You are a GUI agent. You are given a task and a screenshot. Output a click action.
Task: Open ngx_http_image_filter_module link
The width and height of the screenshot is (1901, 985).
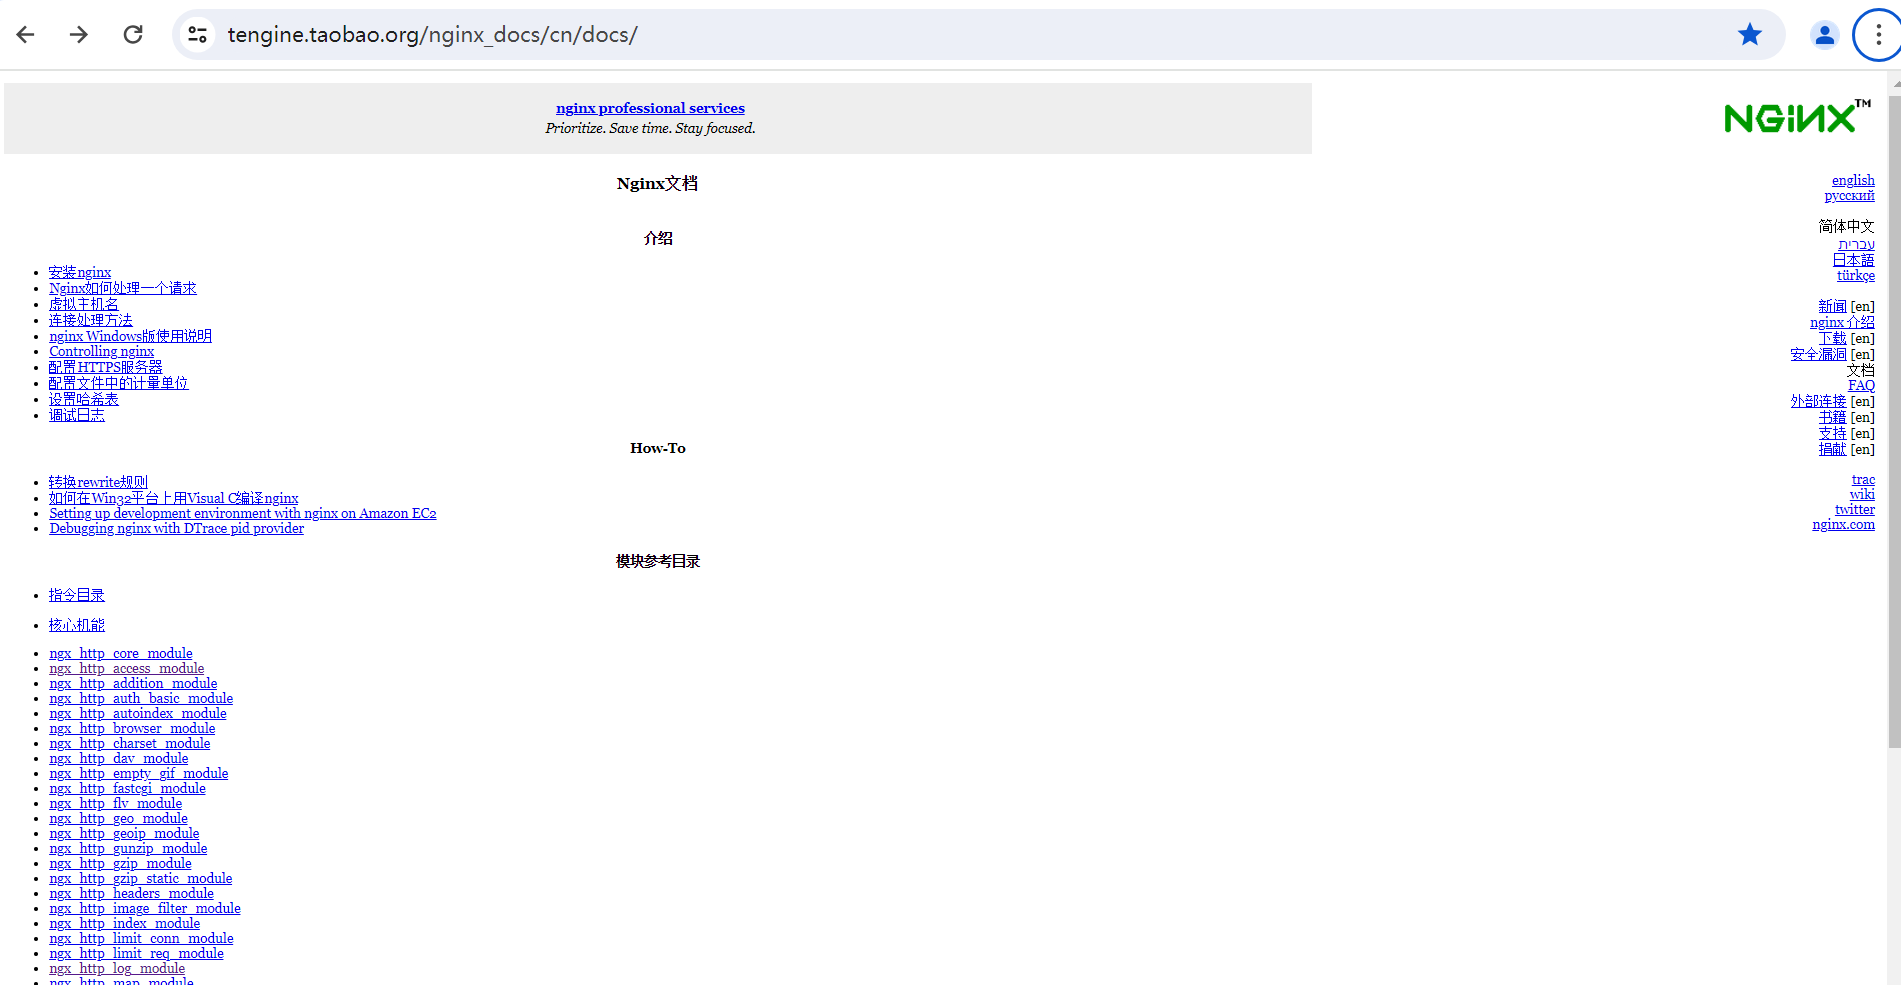[x=145, y=908]
